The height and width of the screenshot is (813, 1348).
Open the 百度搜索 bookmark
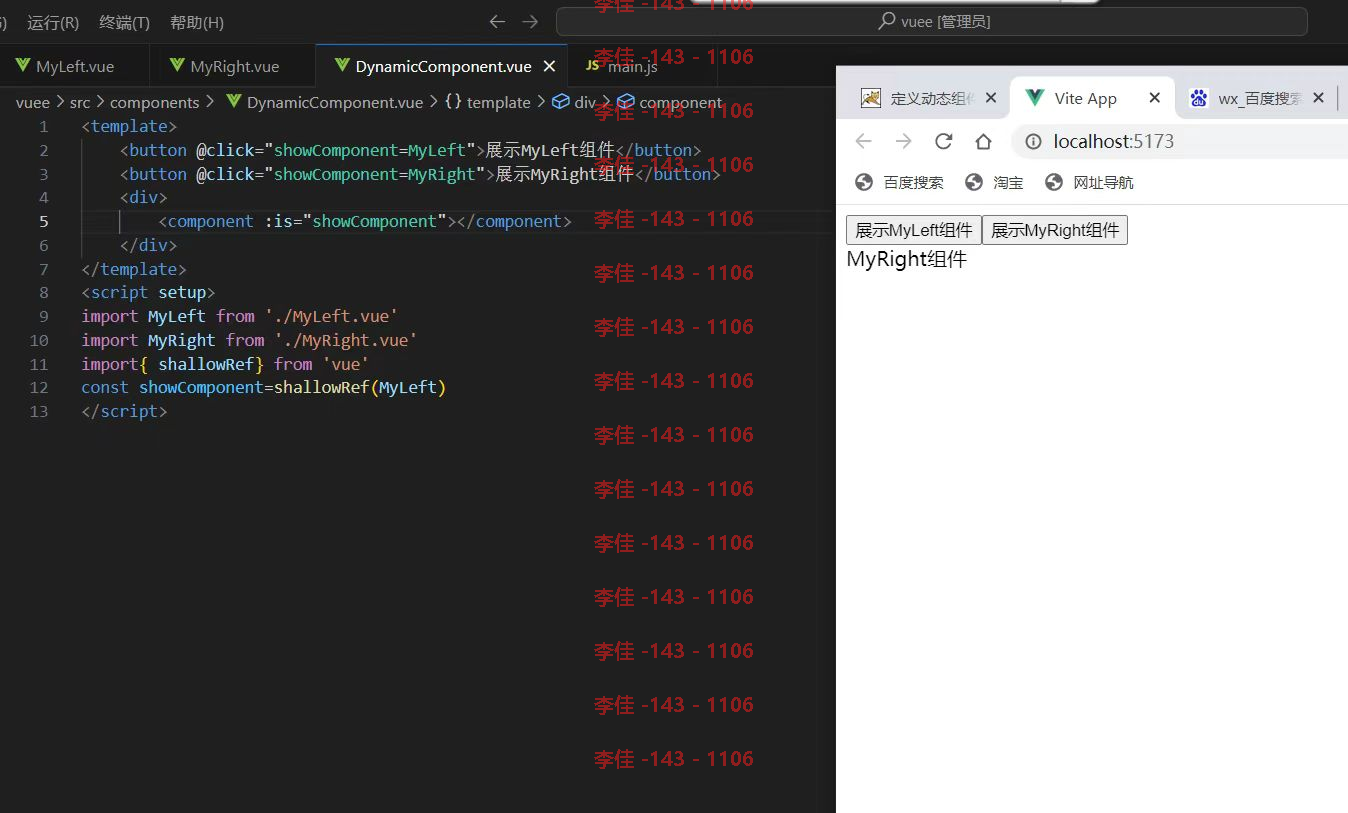pos(899,182)
